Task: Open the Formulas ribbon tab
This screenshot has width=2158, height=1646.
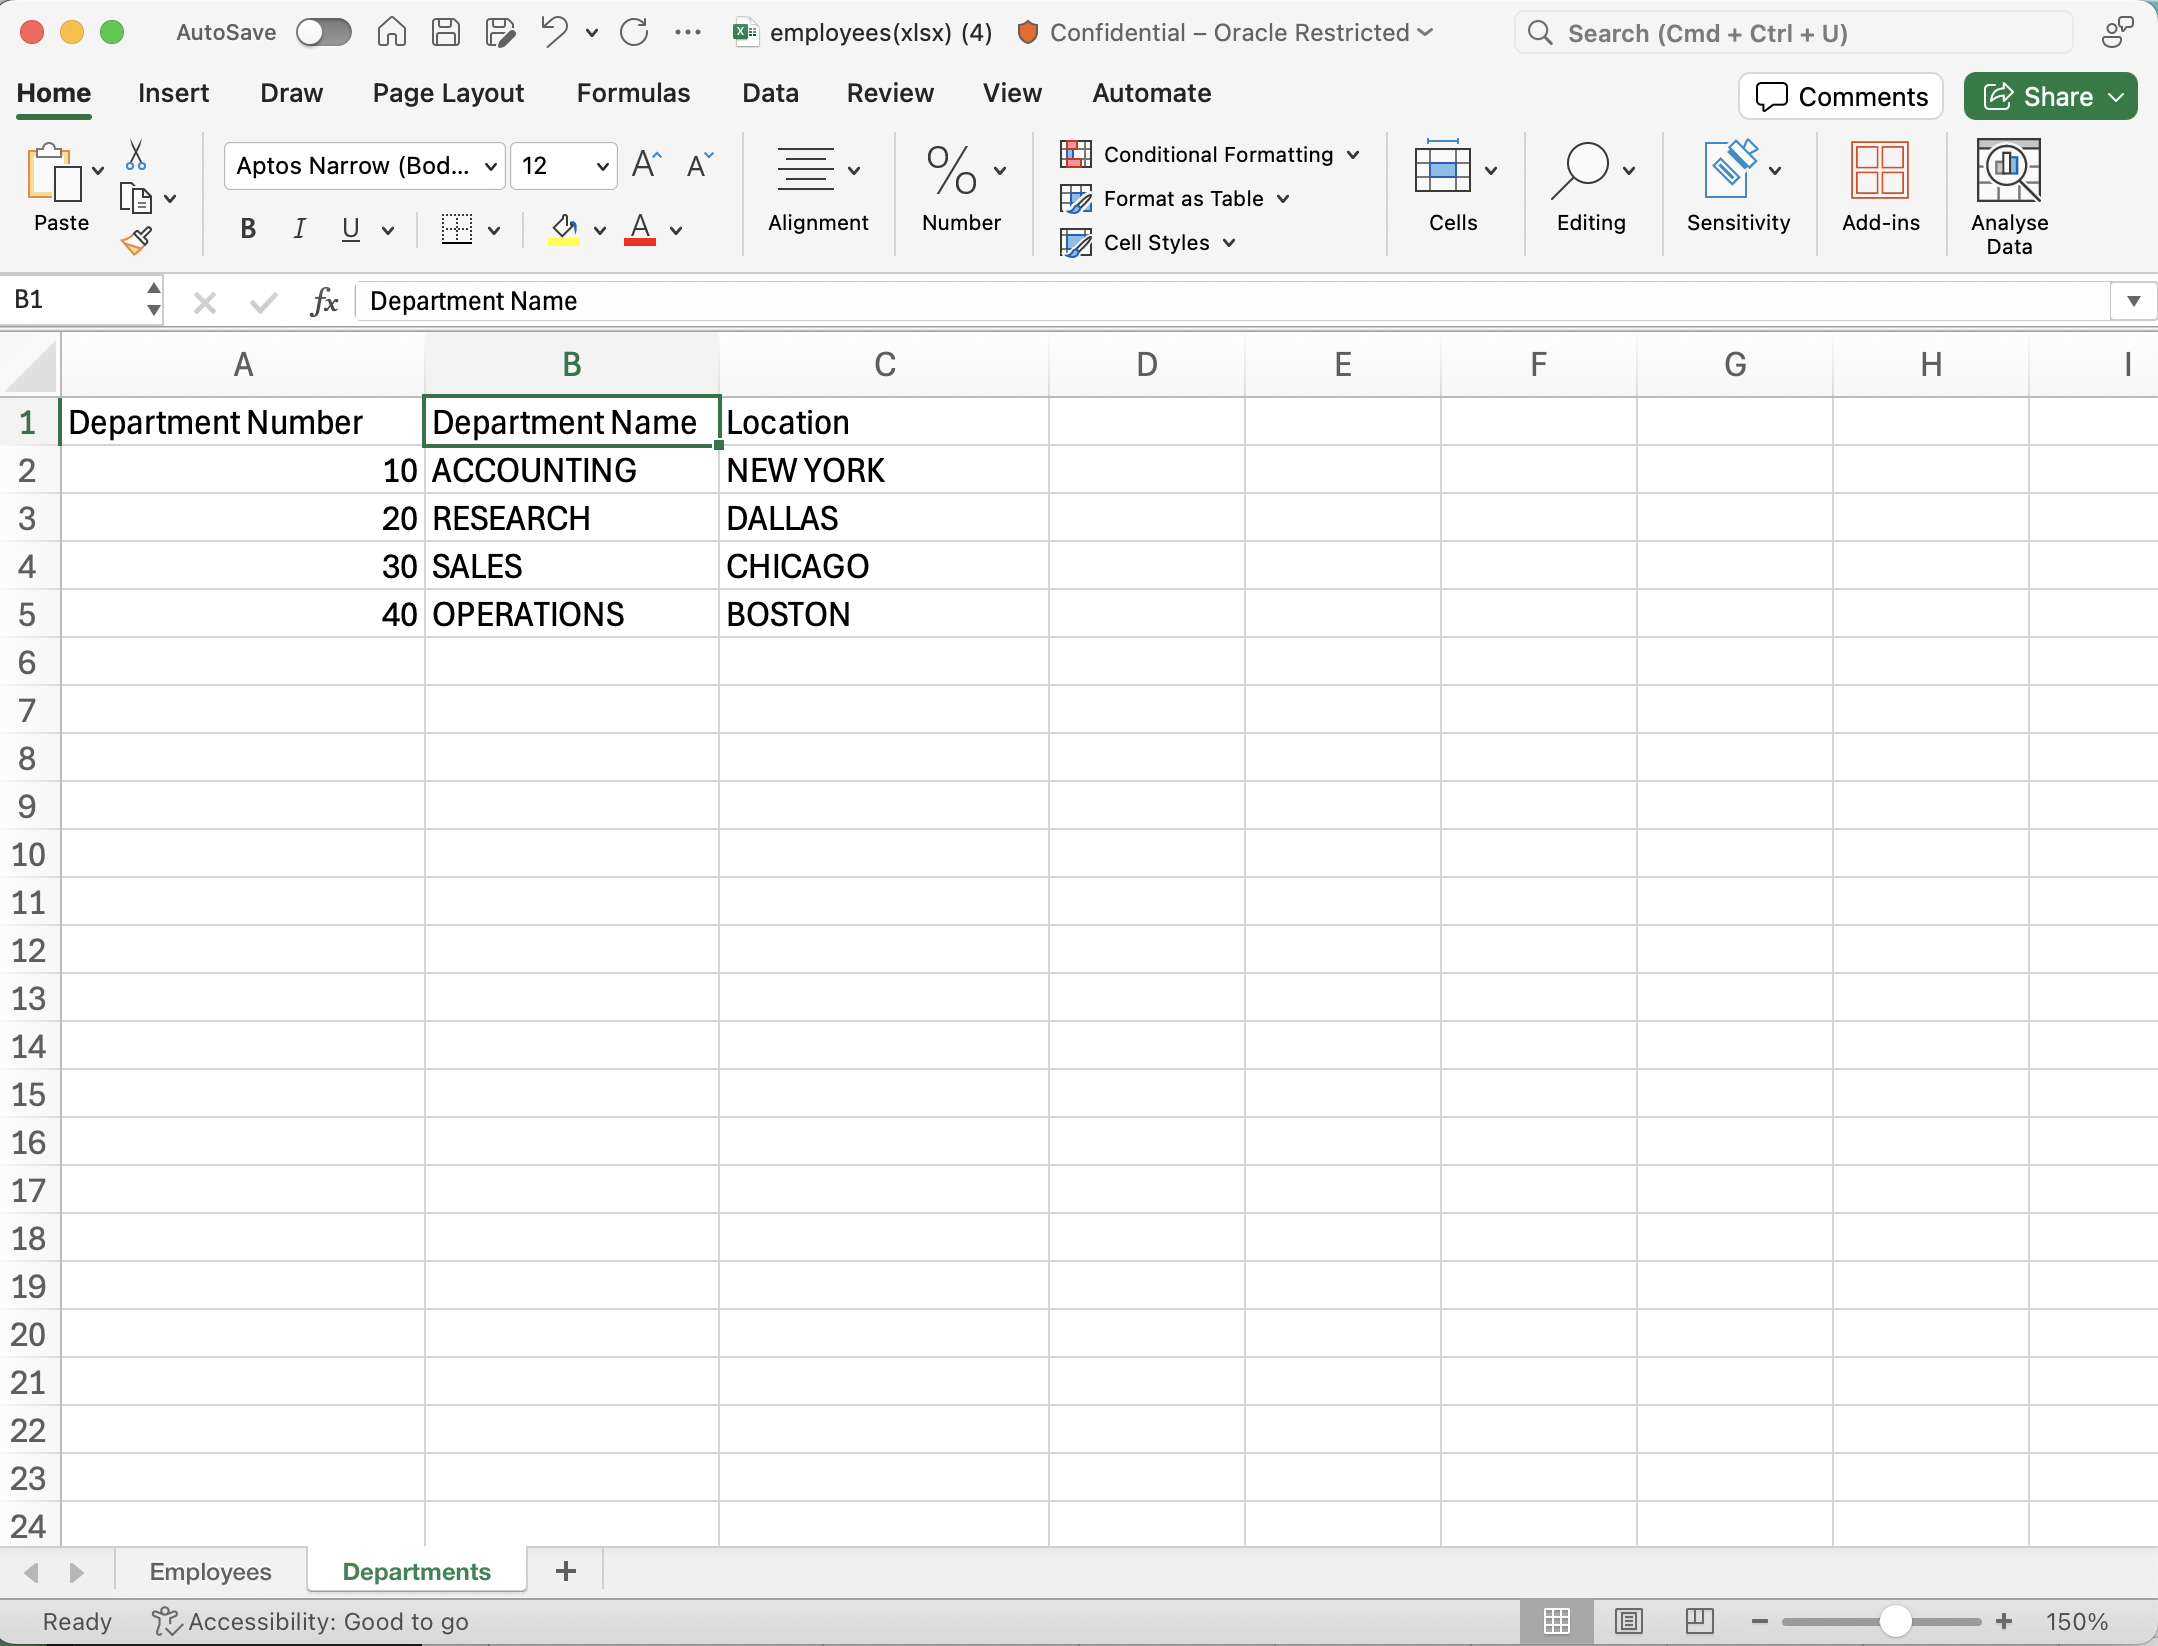Action: pyautogui.click(x=633, y=93)
